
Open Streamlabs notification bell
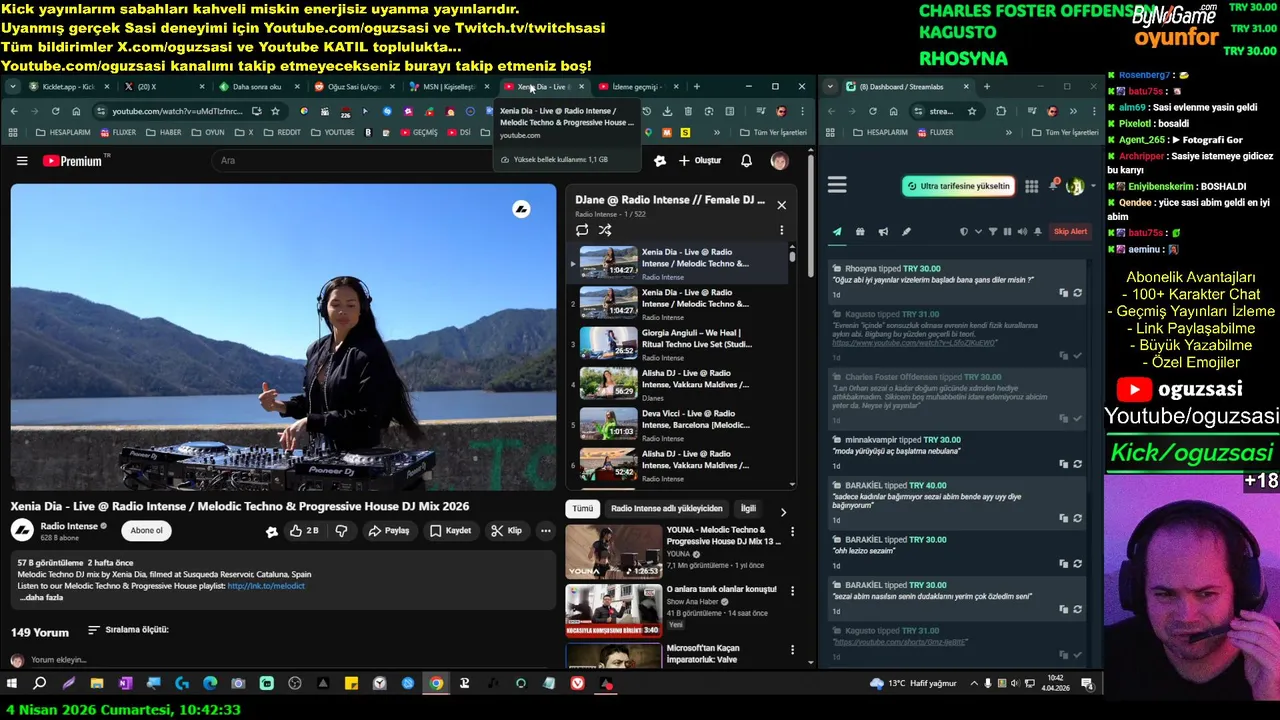1053,186
